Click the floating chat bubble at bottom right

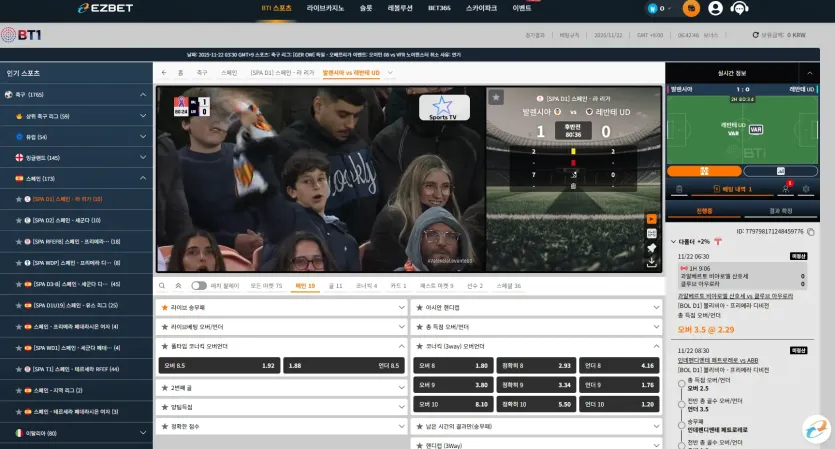tap(816, 429)
